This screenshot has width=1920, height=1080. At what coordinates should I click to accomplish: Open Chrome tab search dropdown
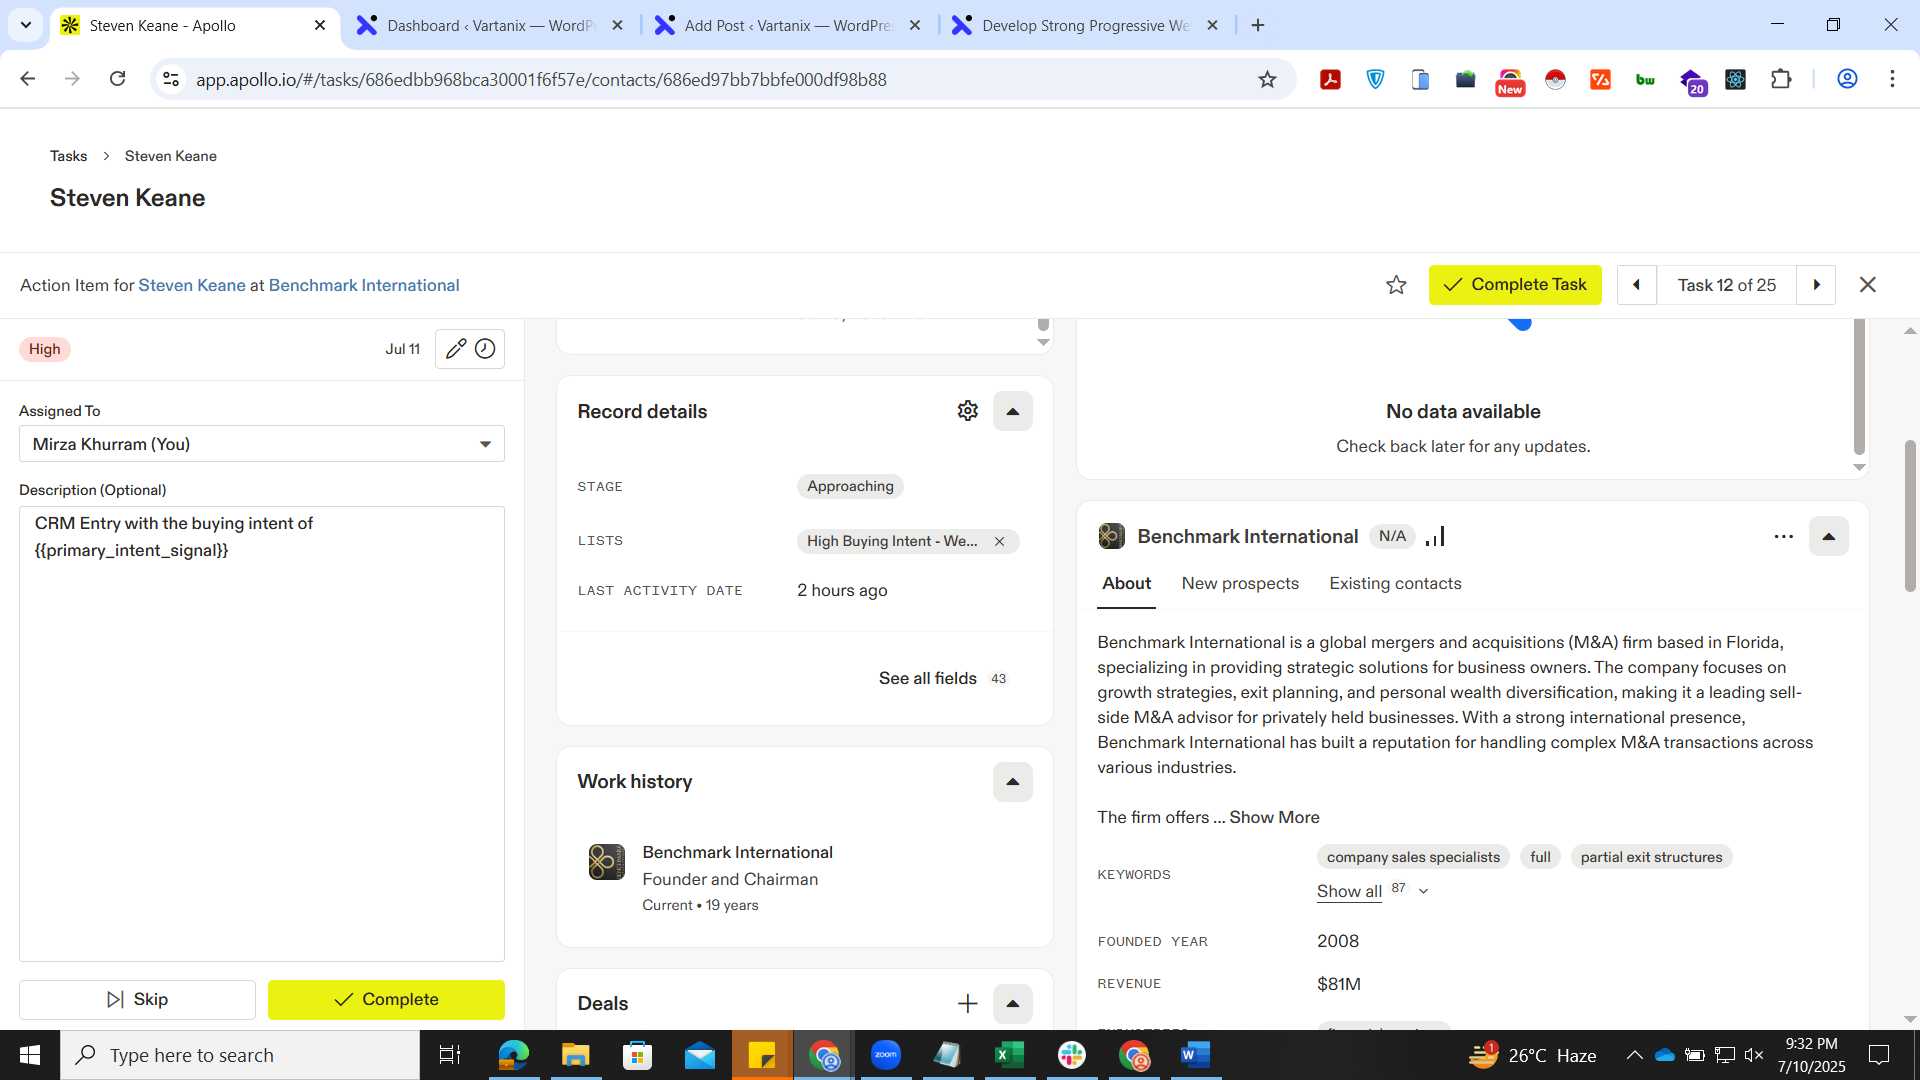[25, 25]
